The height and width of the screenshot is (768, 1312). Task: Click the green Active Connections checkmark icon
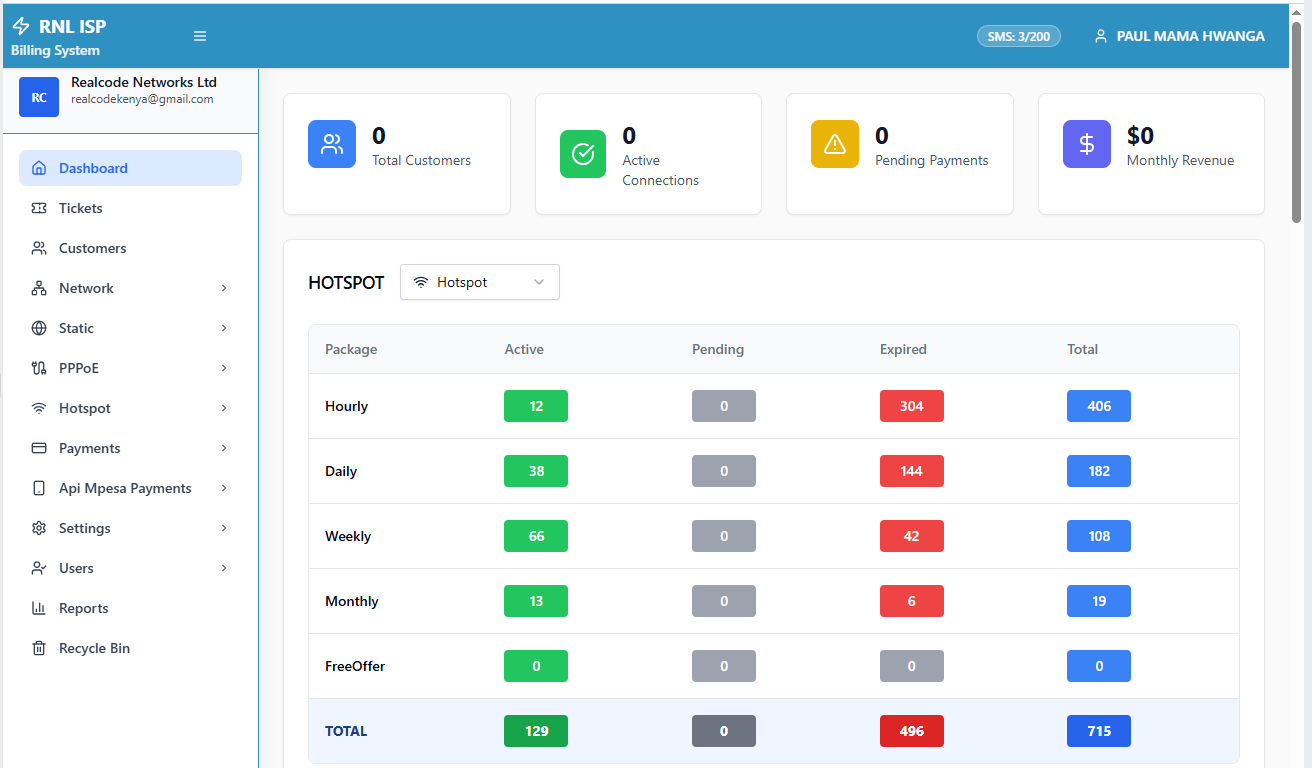(583, 154)
